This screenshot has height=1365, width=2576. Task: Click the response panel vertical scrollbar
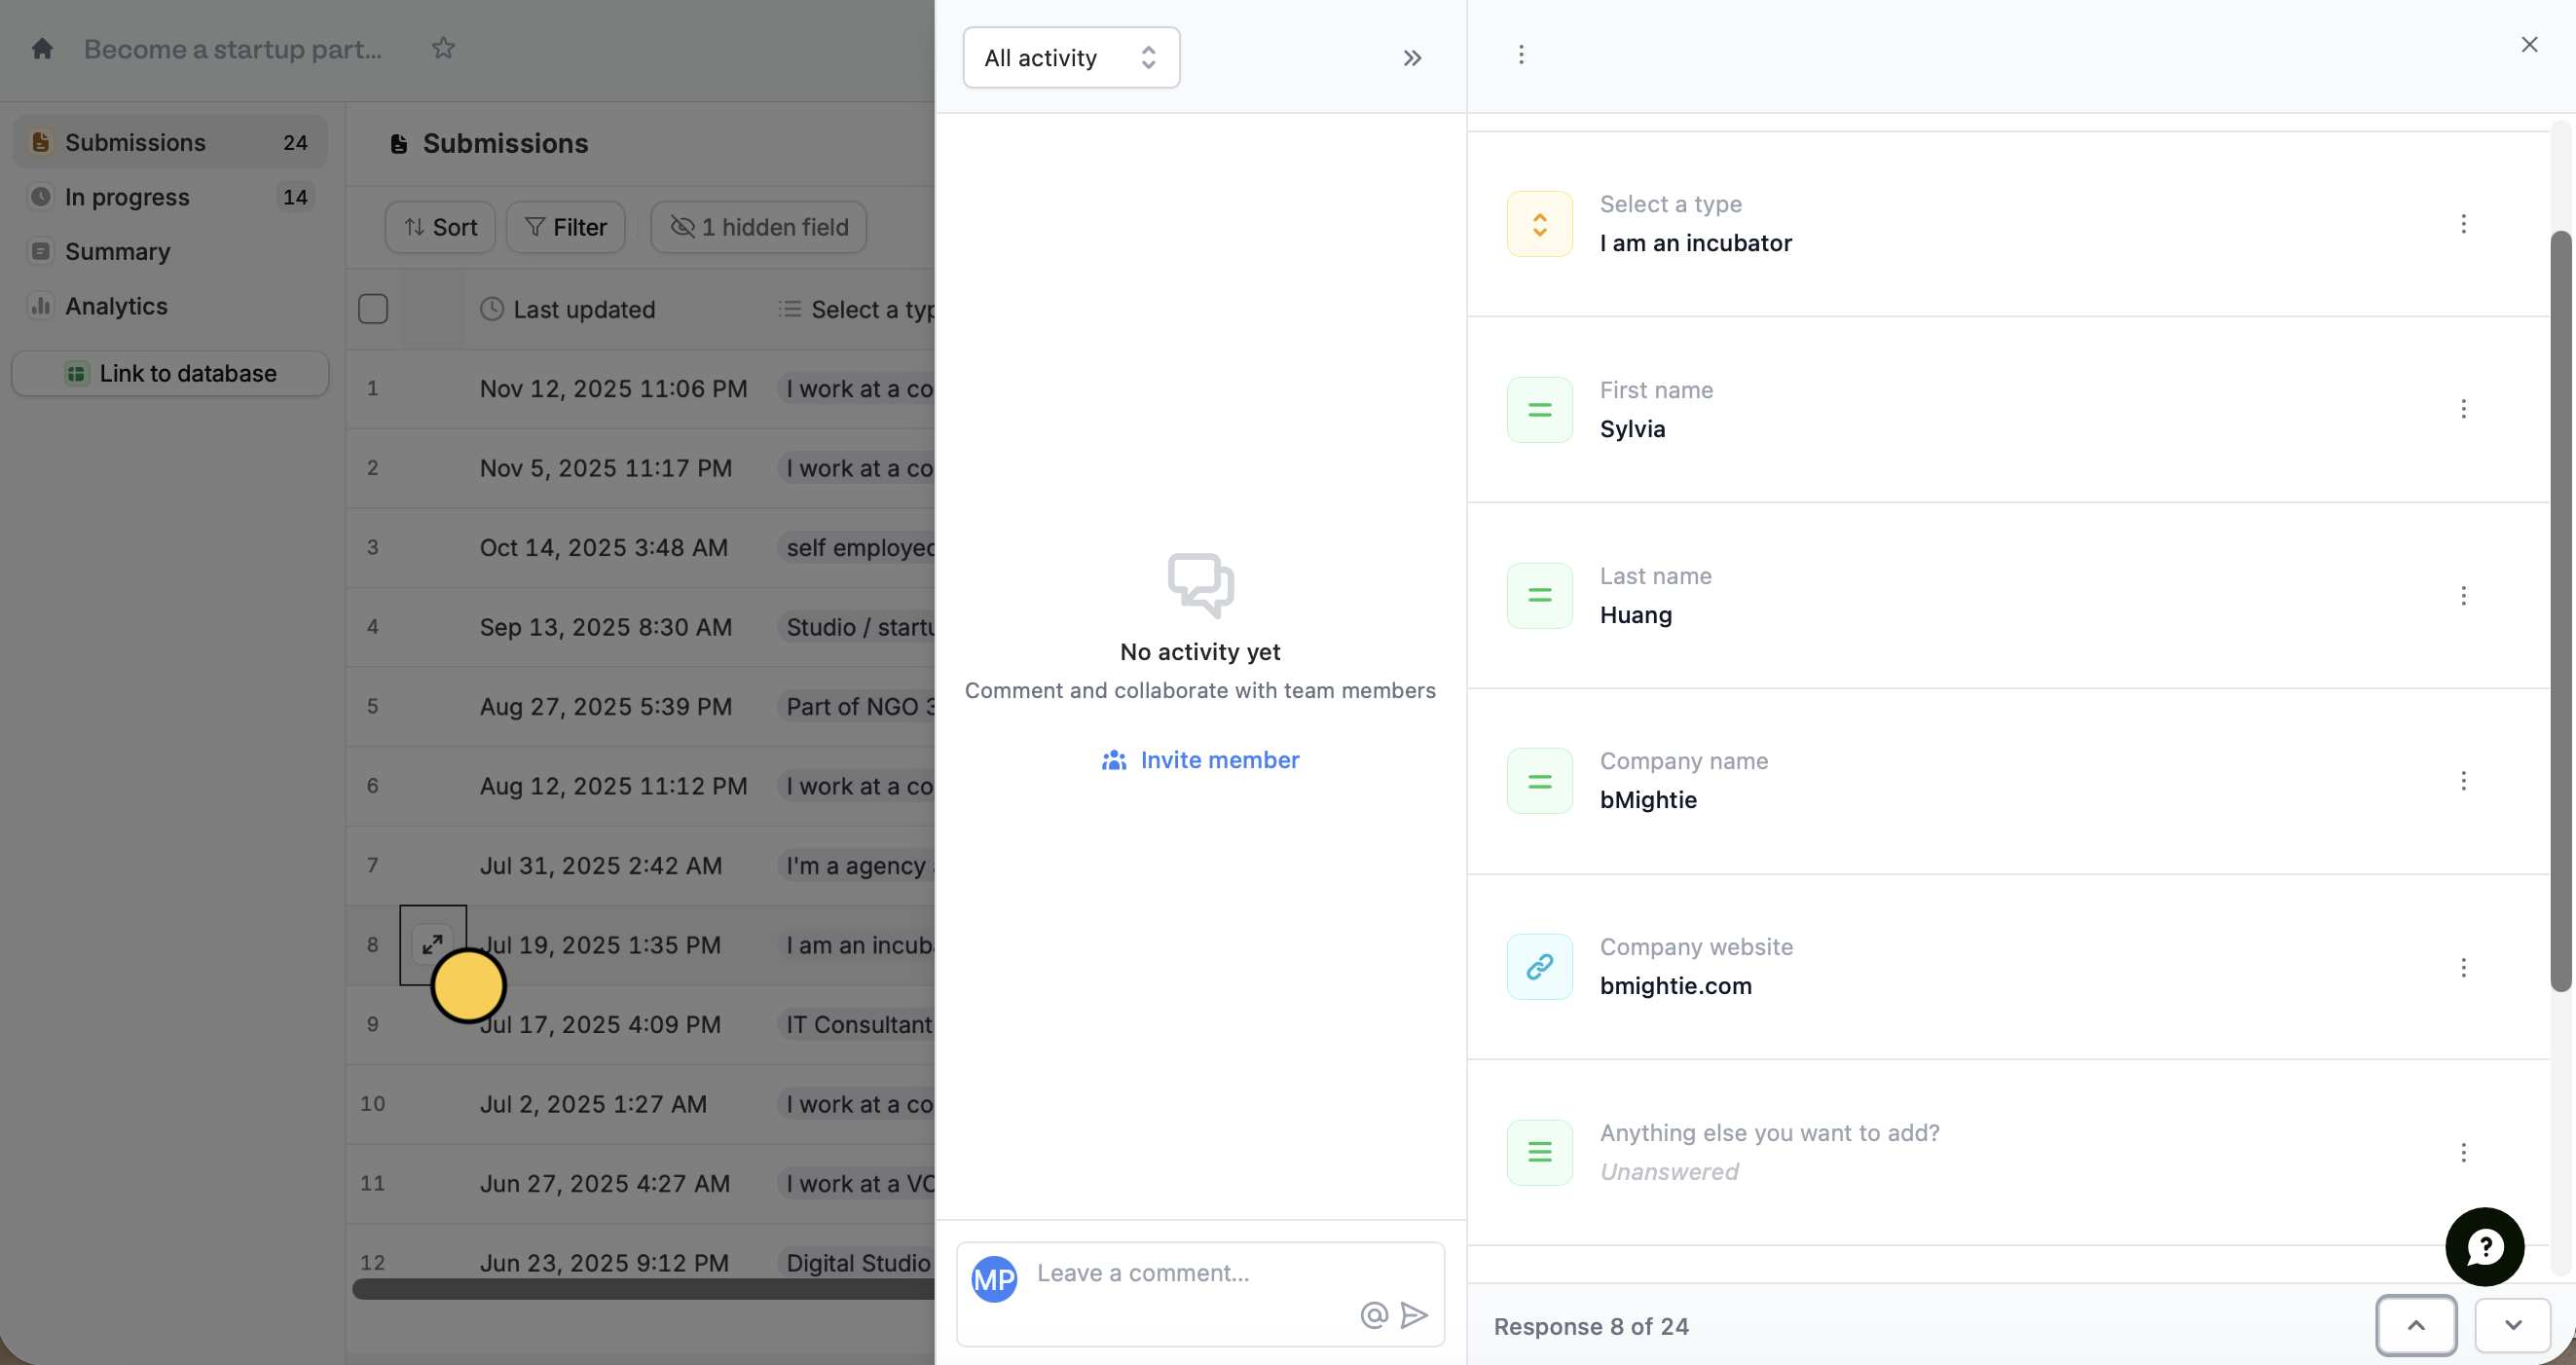[x=2560, y=610]
